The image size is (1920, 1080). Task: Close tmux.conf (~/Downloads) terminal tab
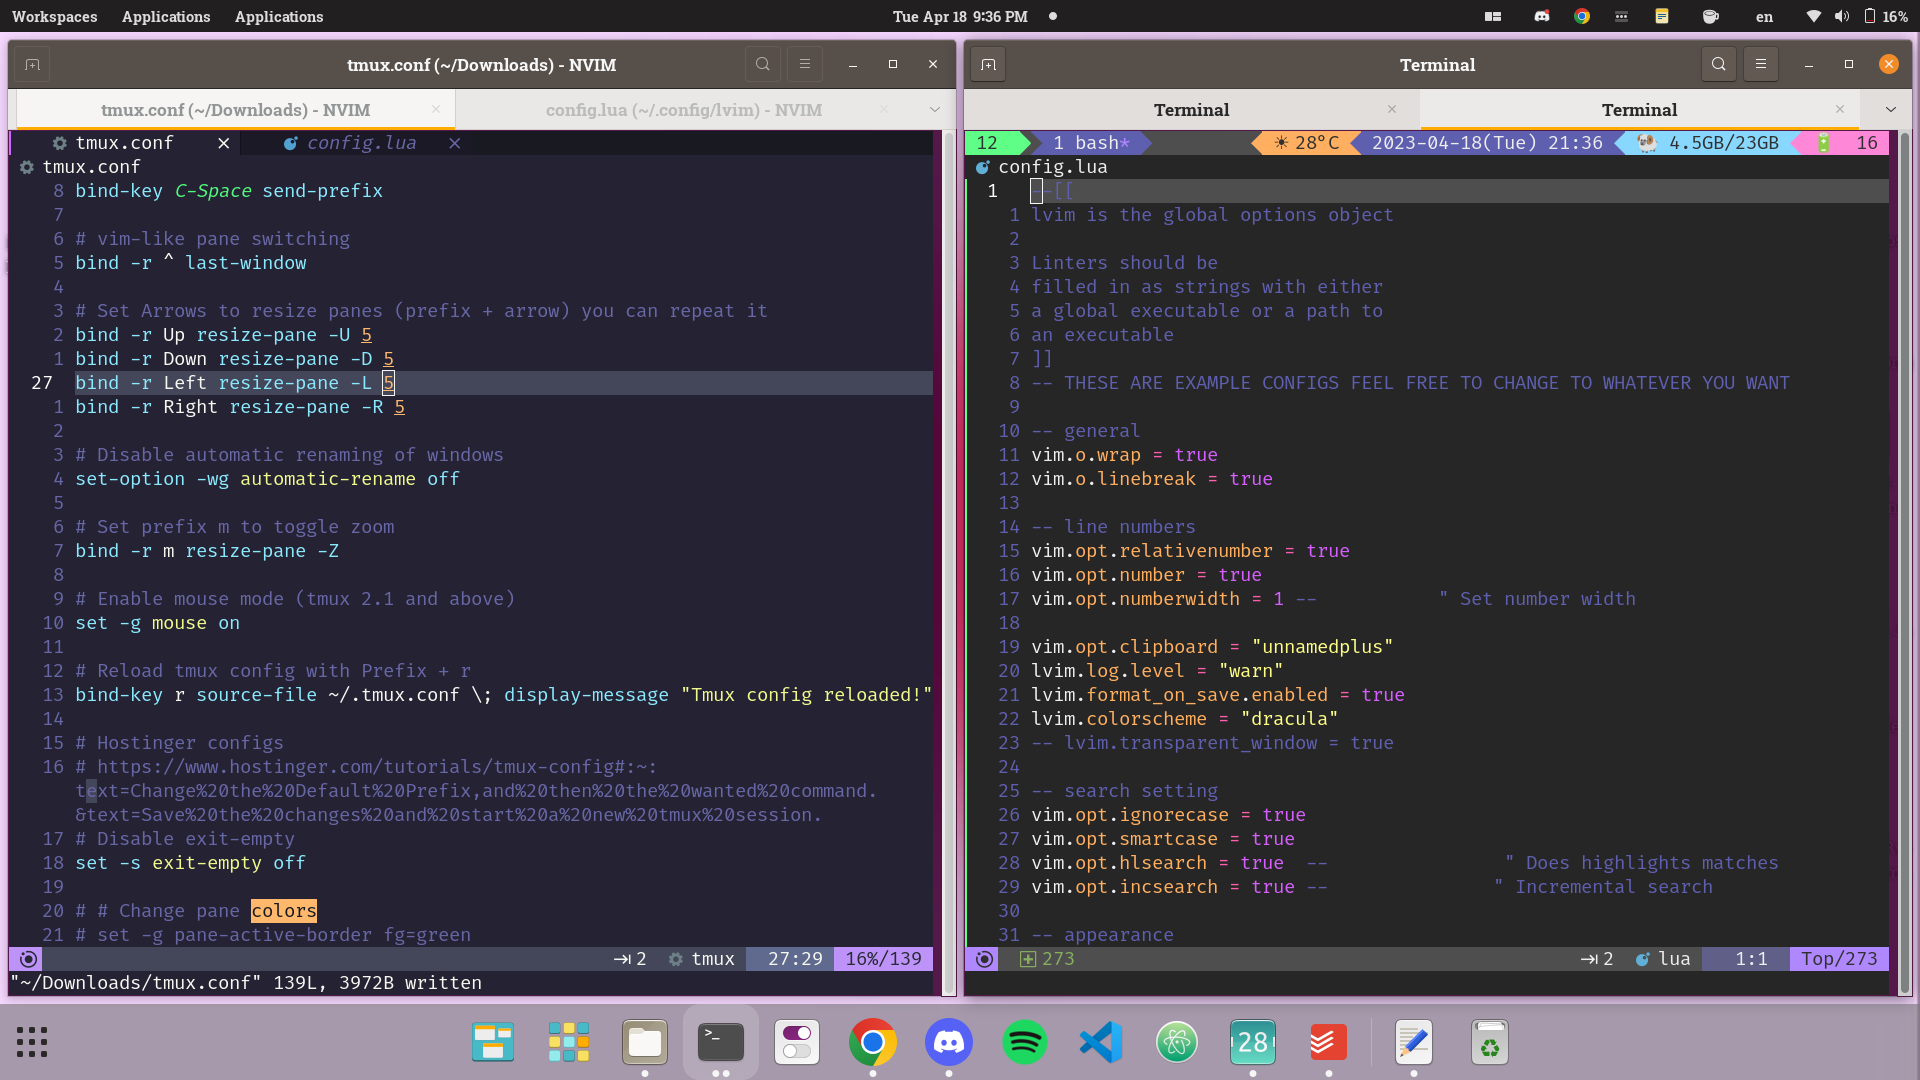coord(436,109)
